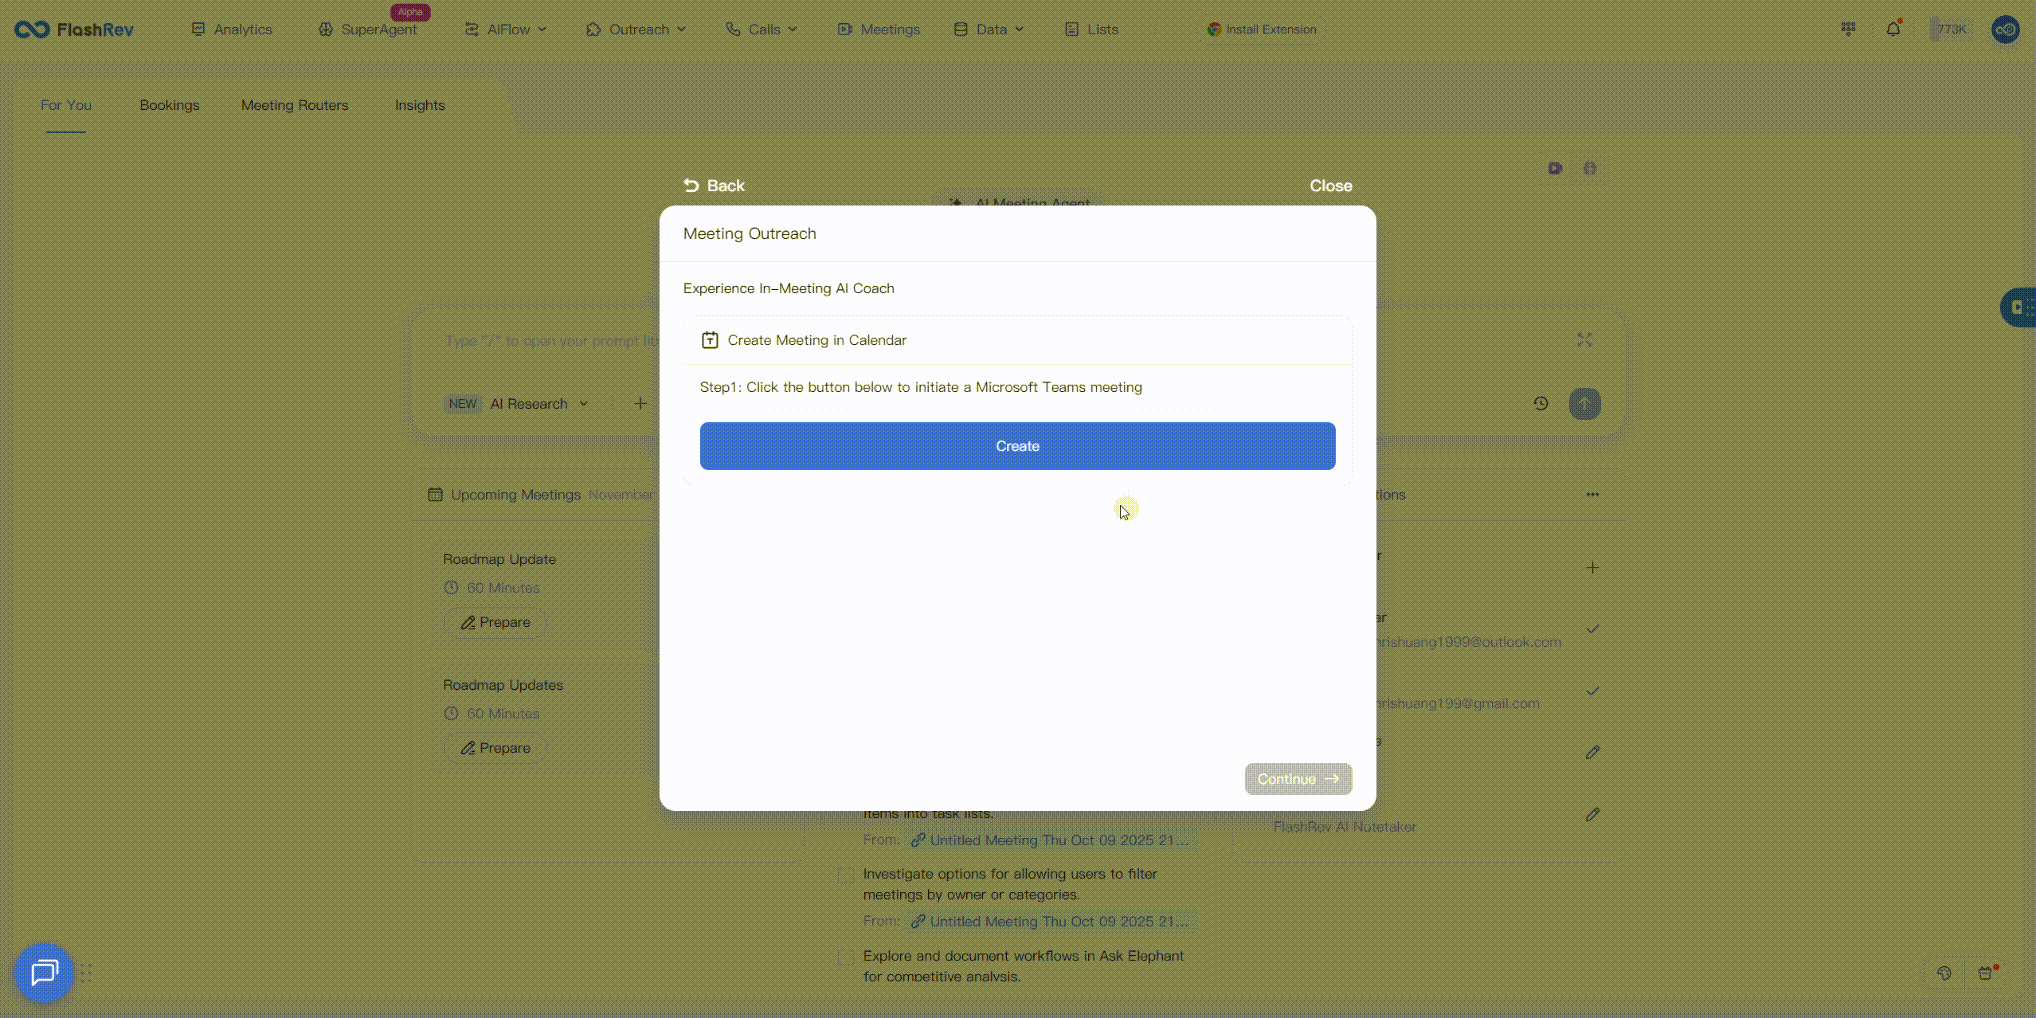Click the FlashRev logo icon
2036x1018 pixels.
tap(32, 30)
